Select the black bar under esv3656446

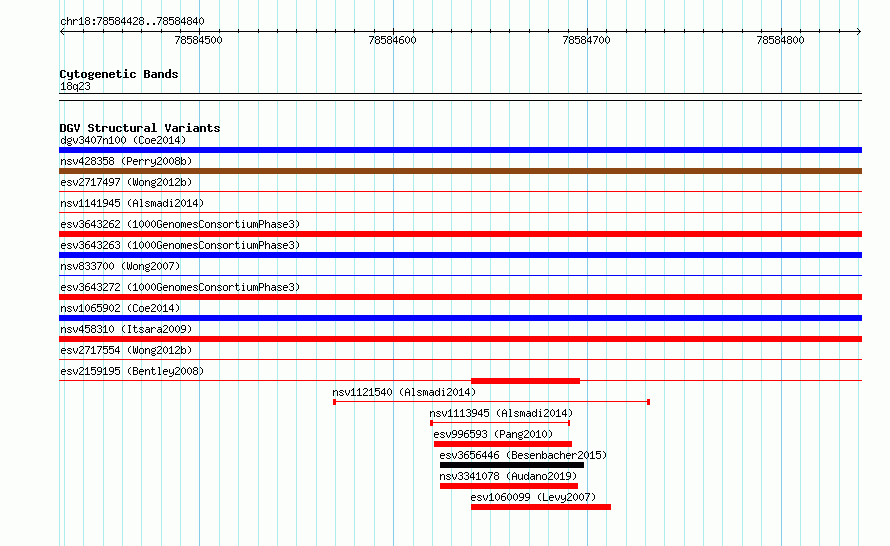pyautogui.click(x=512, y=465)
